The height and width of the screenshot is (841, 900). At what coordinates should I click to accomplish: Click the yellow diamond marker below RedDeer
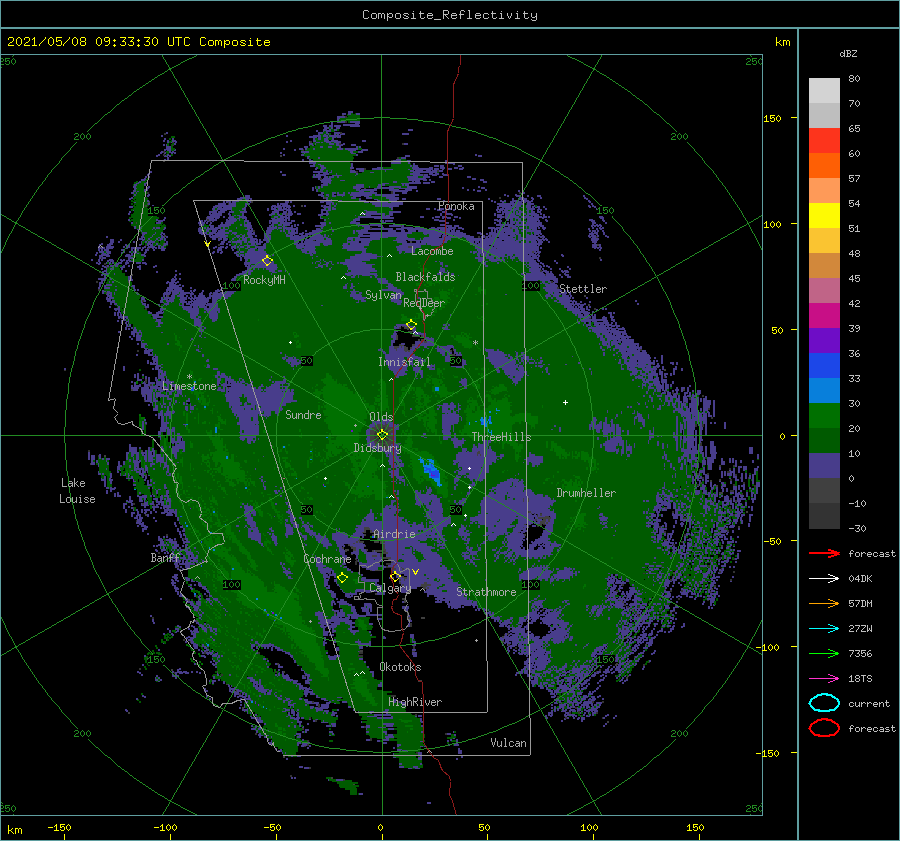[411, 325]
